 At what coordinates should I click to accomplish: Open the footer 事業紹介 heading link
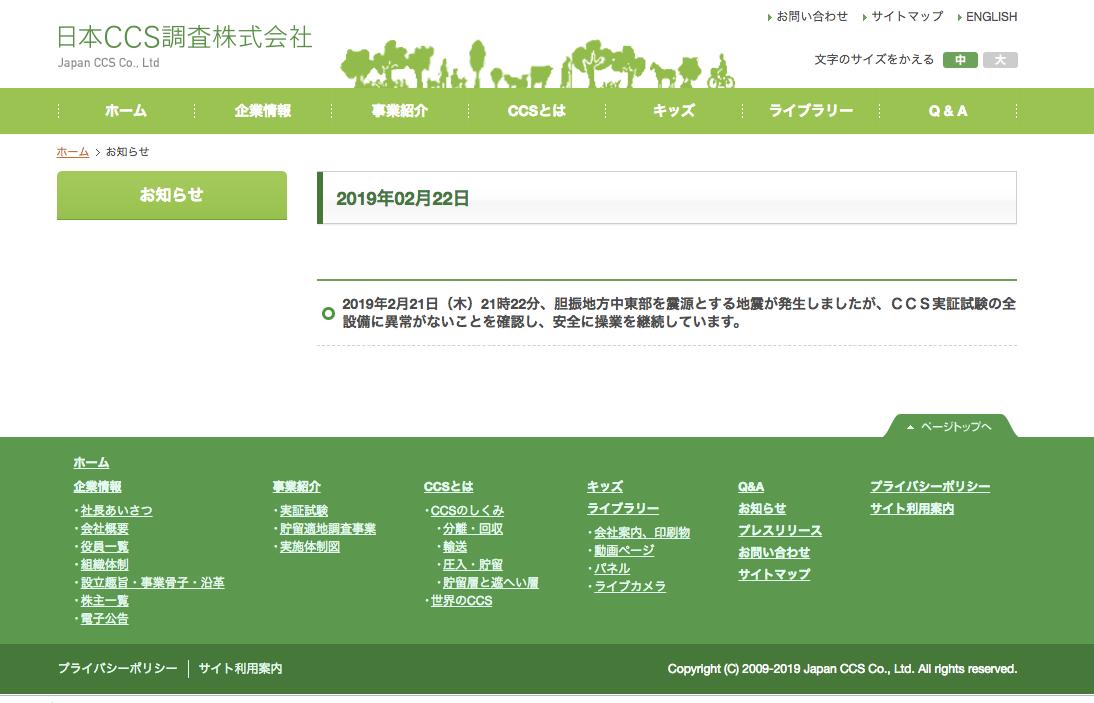click(x=297, y=487)
